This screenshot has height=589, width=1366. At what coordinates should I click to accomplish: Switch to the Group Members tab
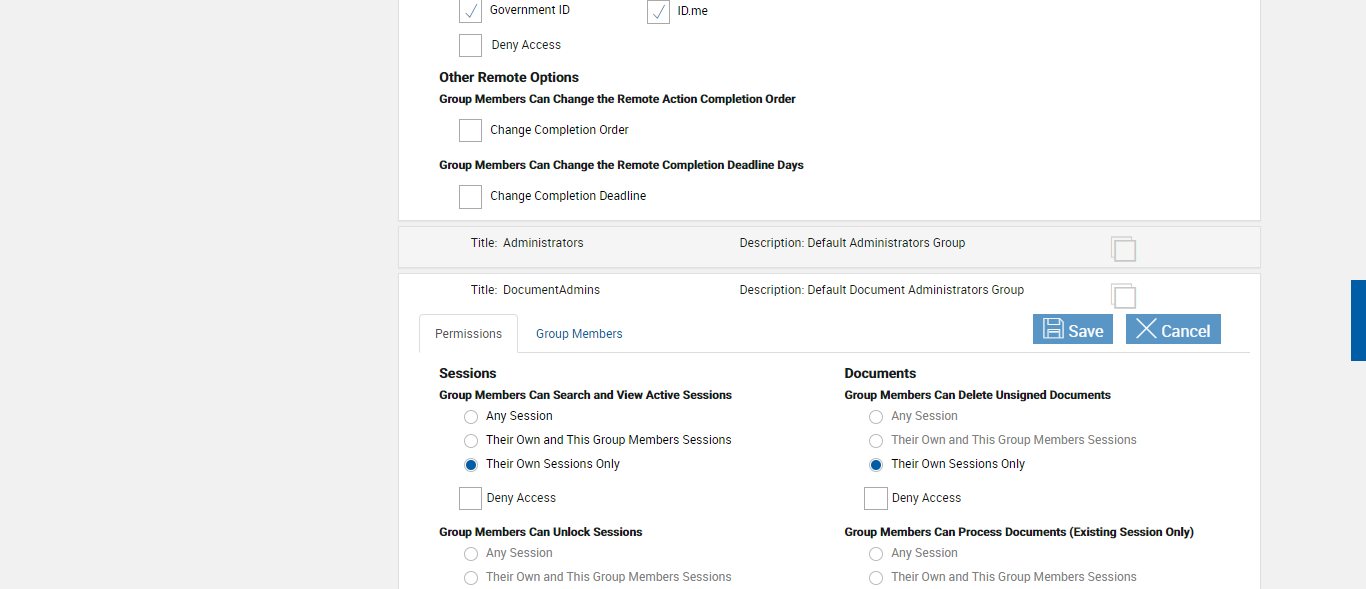click(x=579, y=334)
